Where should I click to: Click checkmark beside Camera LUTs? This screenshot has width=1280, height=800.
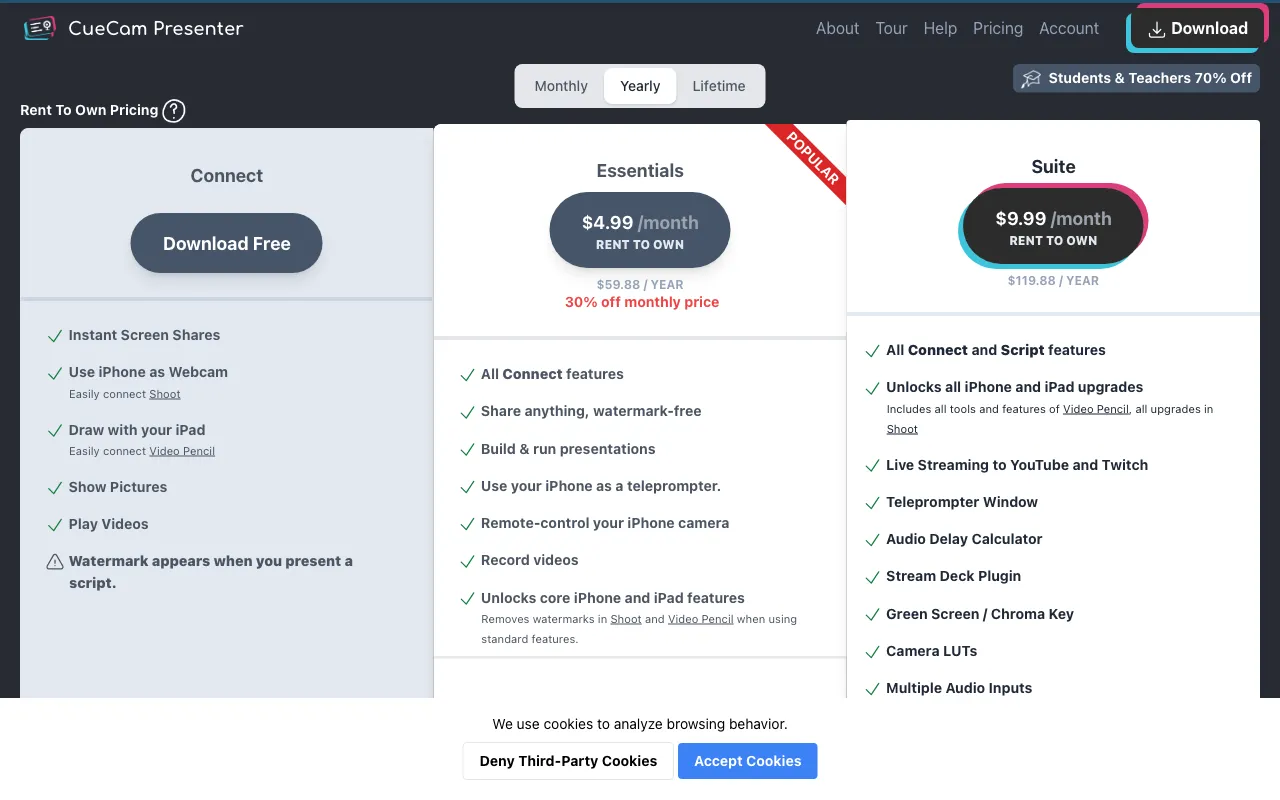[872, 652]
